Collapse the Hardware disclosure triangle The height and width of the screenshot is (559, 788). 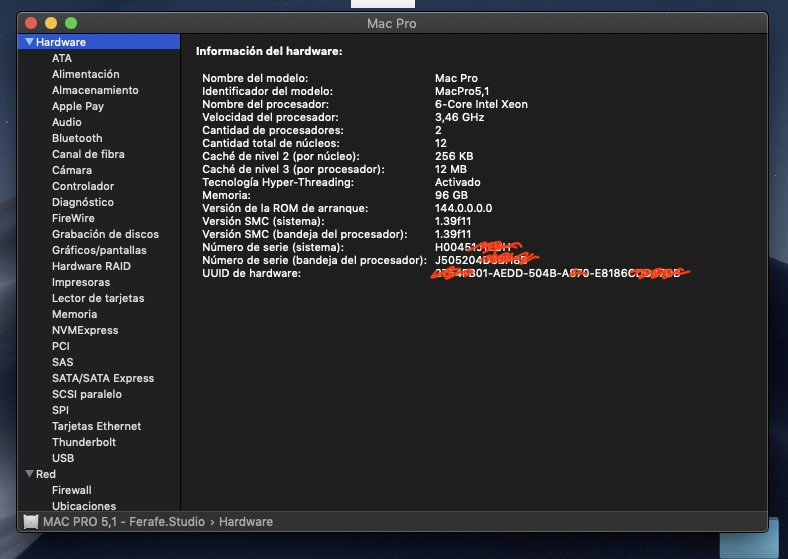[29, 42]
